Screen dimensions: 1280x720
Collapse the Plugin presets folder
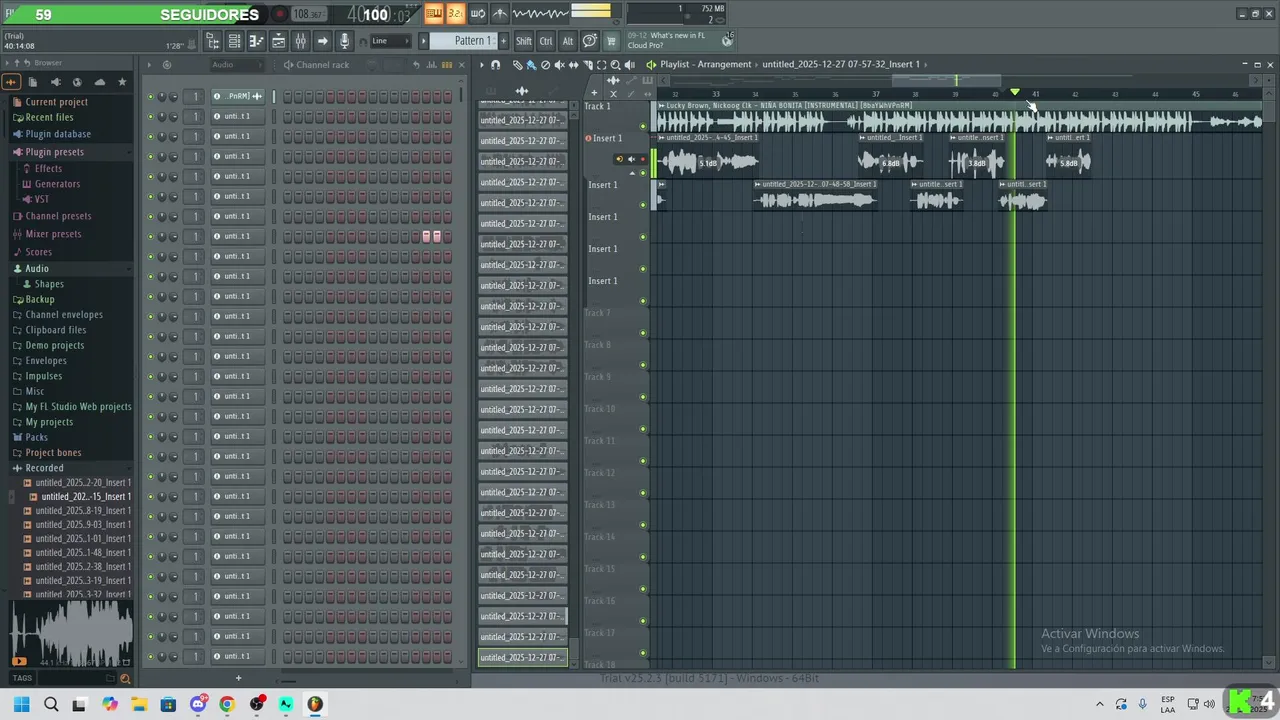pyautogui.click(x=54, y=152)
